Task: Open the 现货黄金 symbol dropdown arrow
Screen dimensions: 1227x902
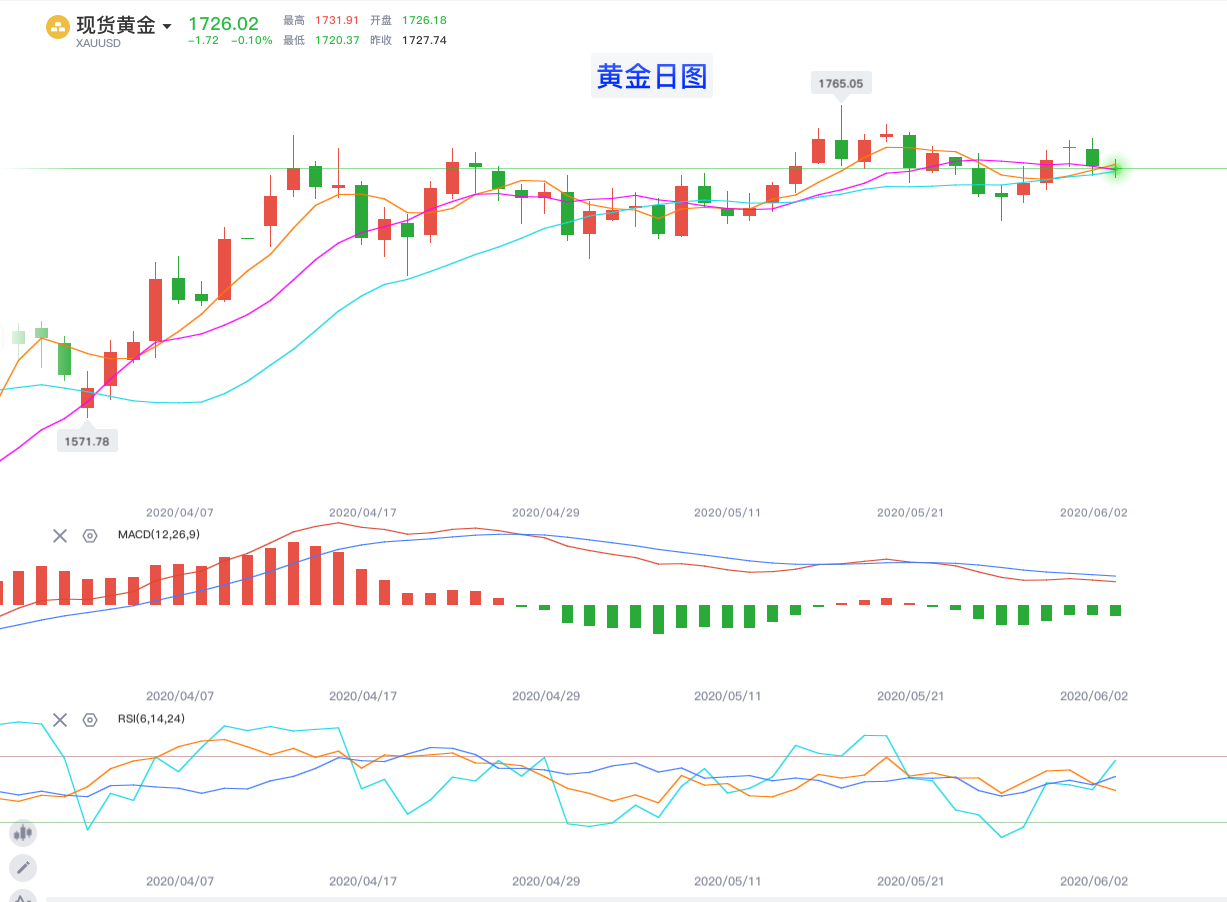Action: coord(167,27)
